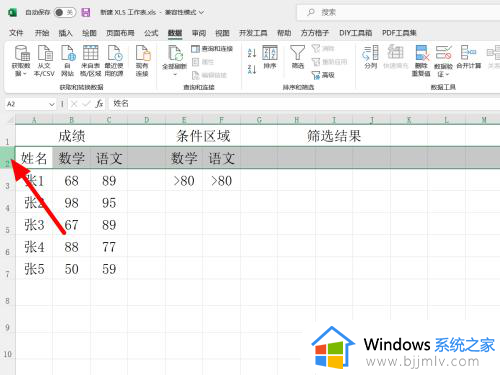500x375 pixels.
Task: Switch to the DIY工具箱 tab
Action: click(356, 33)
